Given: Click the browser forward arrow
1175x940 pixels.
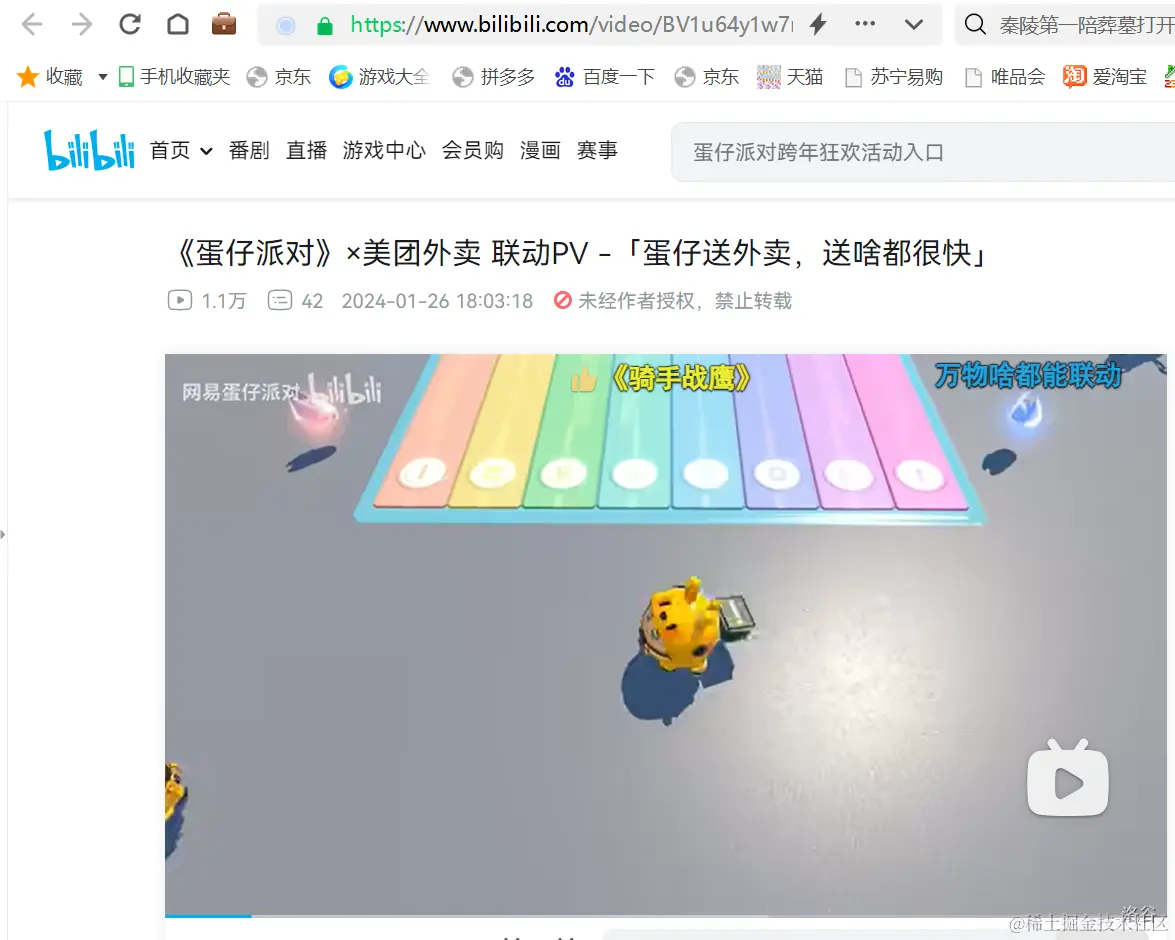Looking at the screenshot, I should tap(81, 25).
